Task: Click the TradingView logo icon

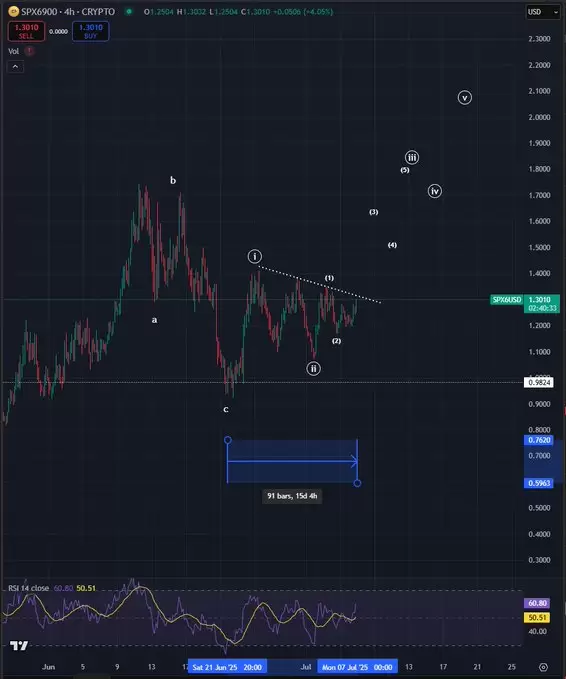Action: [x=19, y=646]
